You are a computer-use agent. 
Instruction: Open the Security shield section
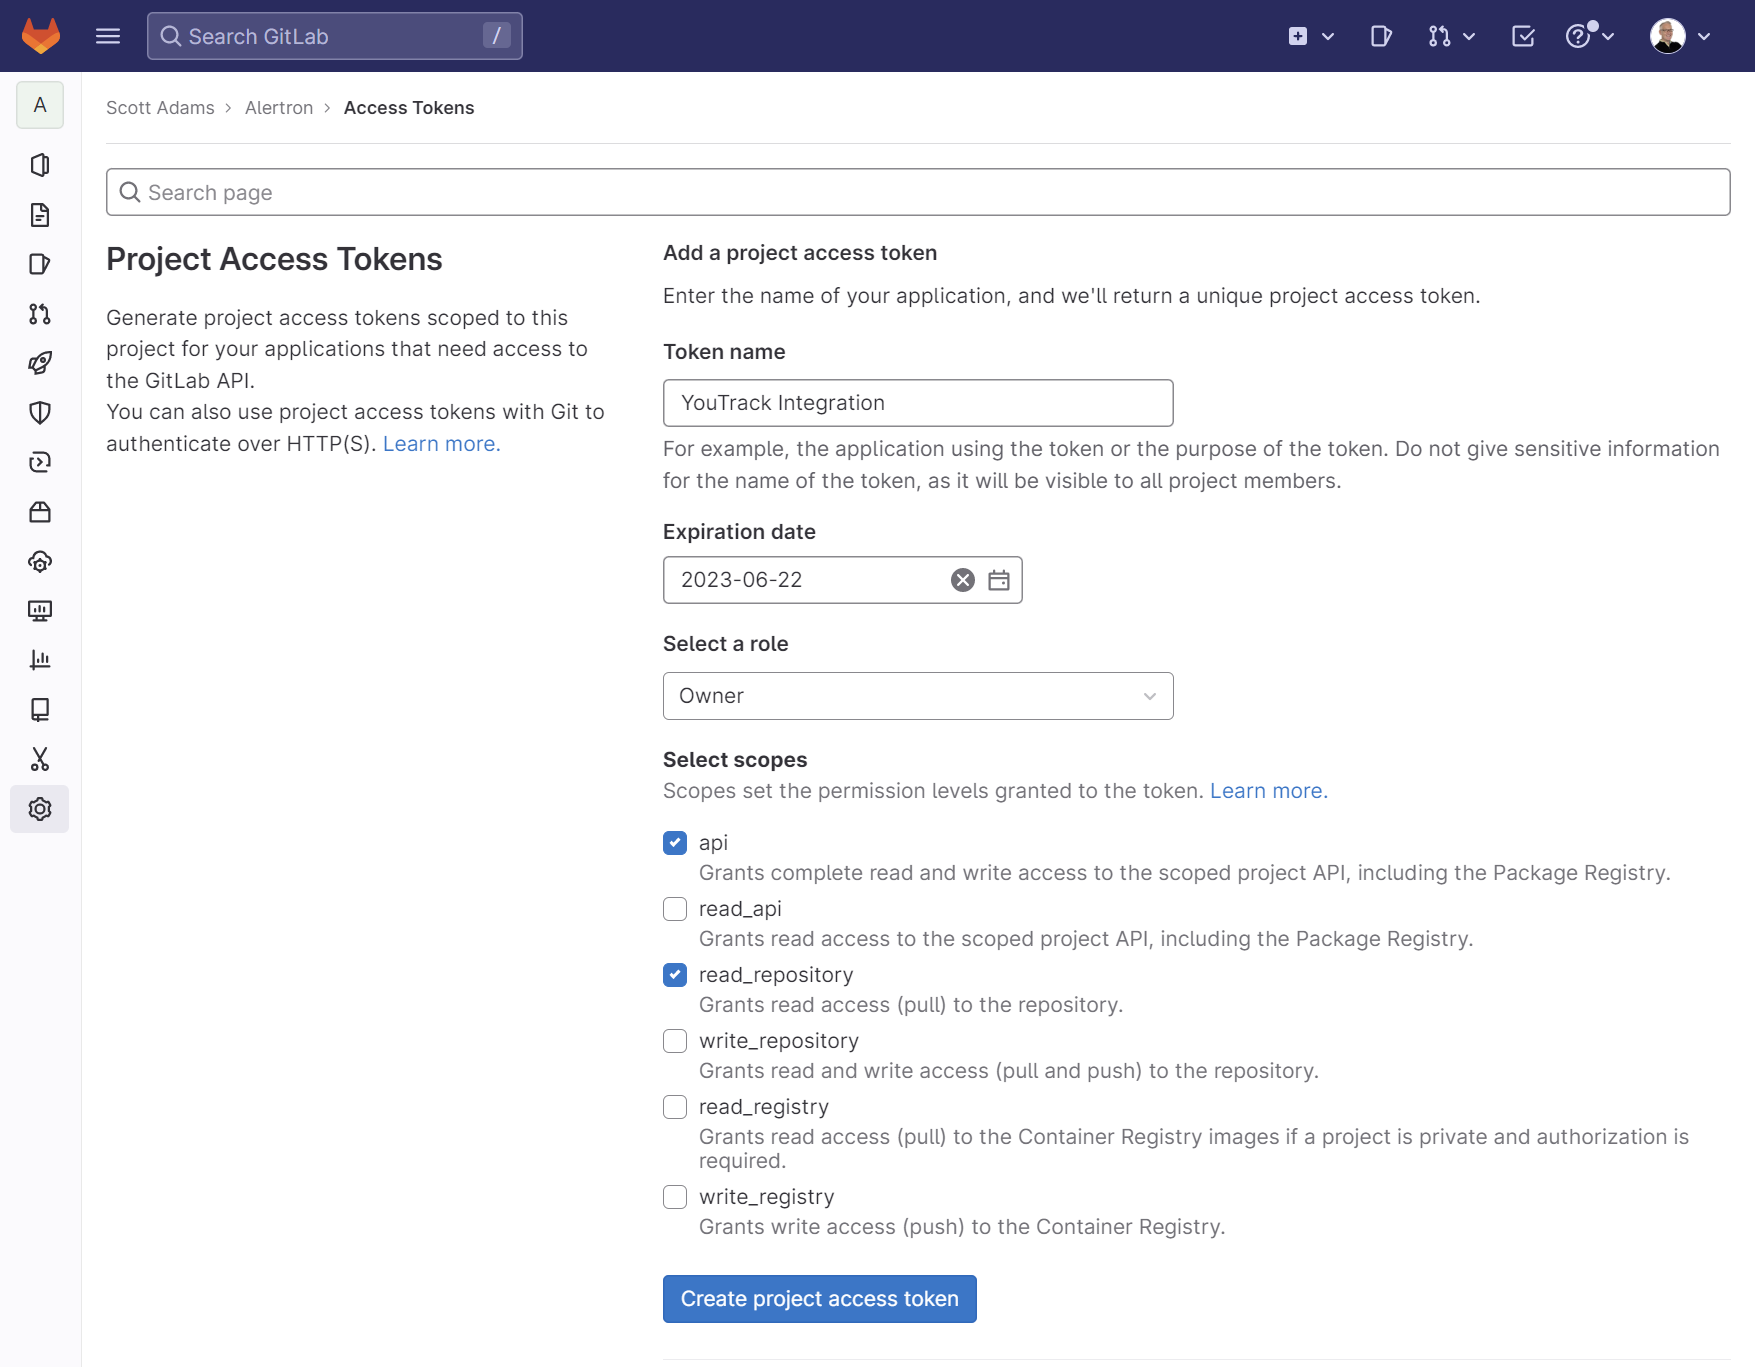tap(40, 412)
